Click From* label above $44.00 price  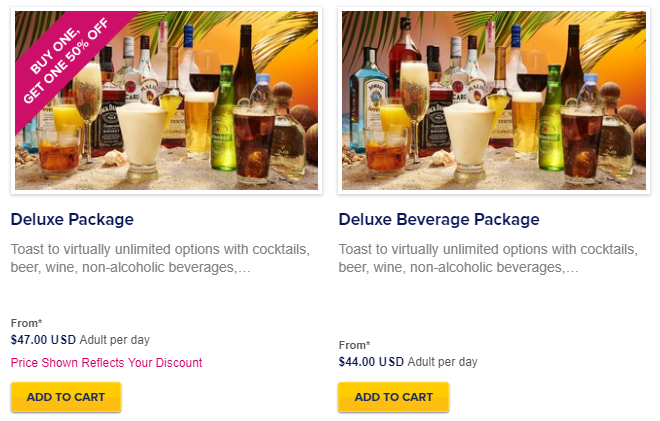point(354,345)
